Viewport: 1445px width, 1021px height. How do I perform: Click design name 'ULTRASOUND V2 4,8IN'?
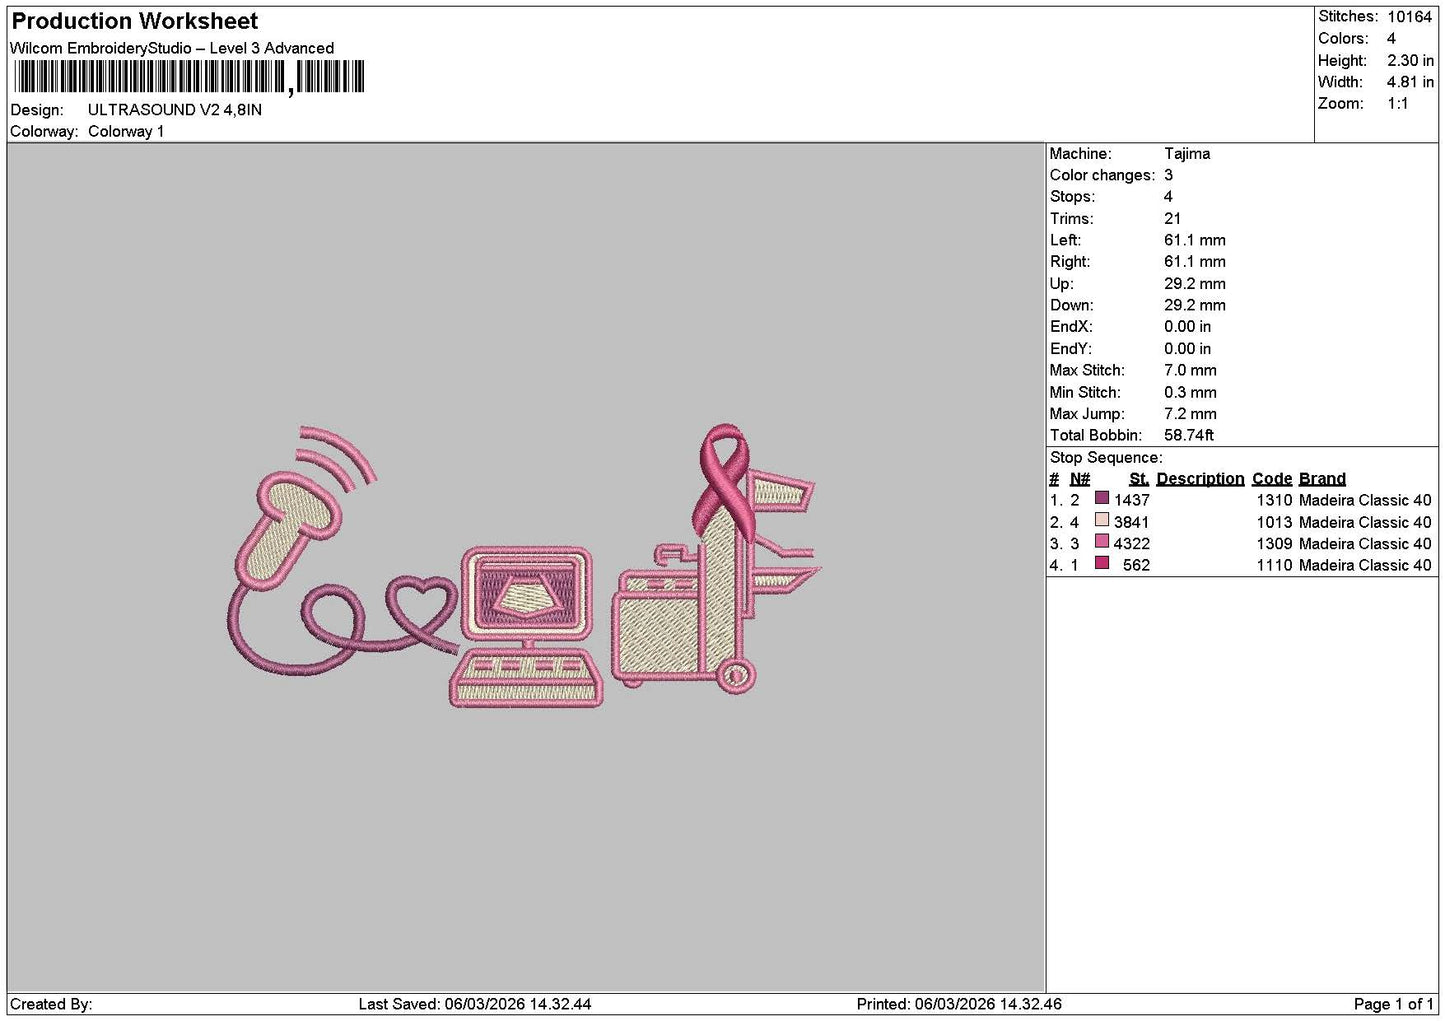click(175, 110)
